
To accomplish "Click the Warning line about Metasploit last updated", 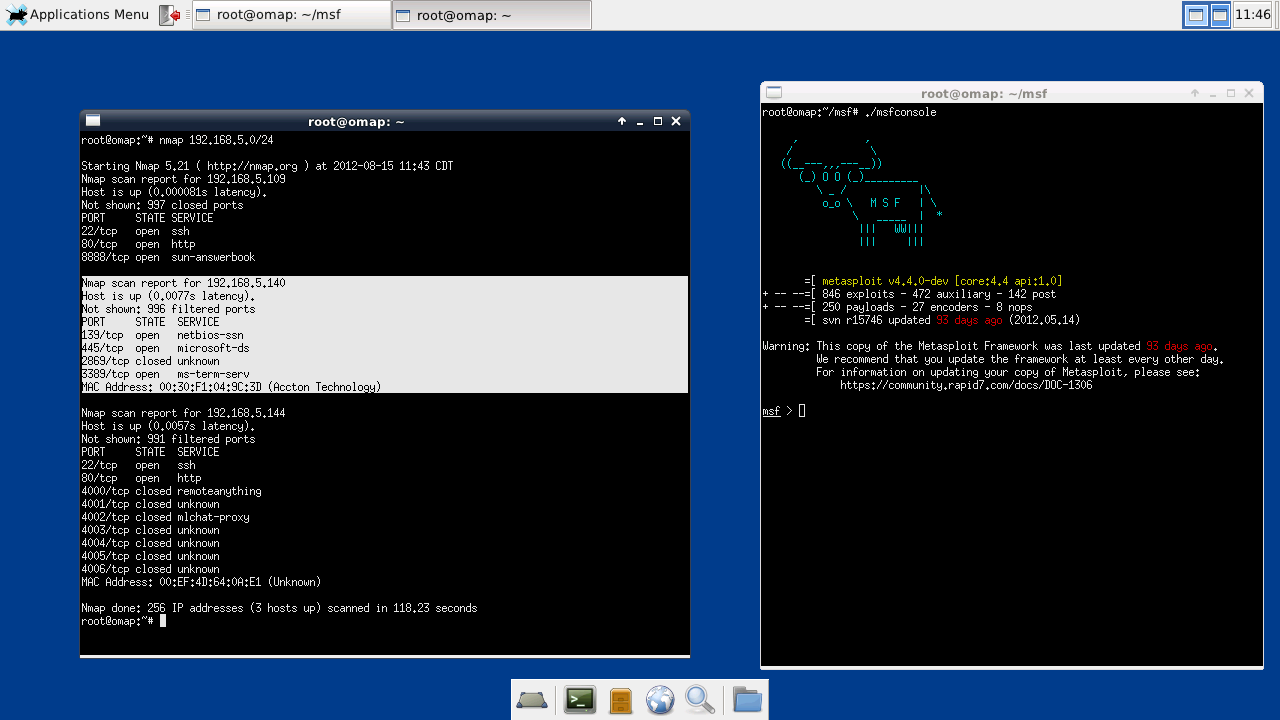I will [990, 346].
